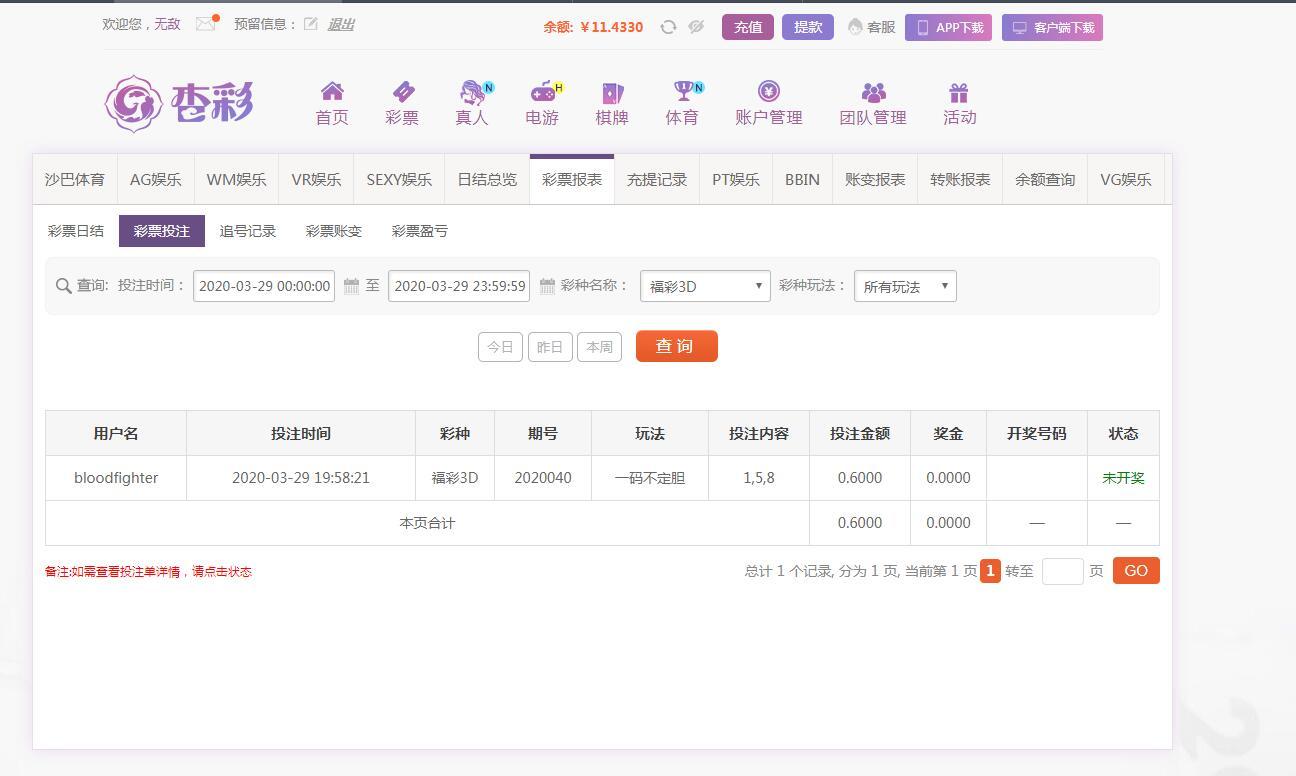
Task: Click the 查询 magnifier icon
Action: pyautogui.click(x=64, y=286)
